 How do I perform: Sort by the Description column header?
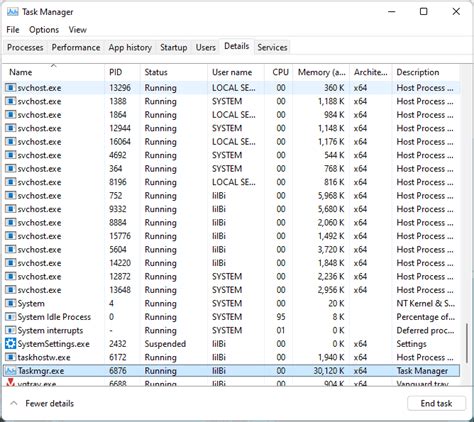426,72
